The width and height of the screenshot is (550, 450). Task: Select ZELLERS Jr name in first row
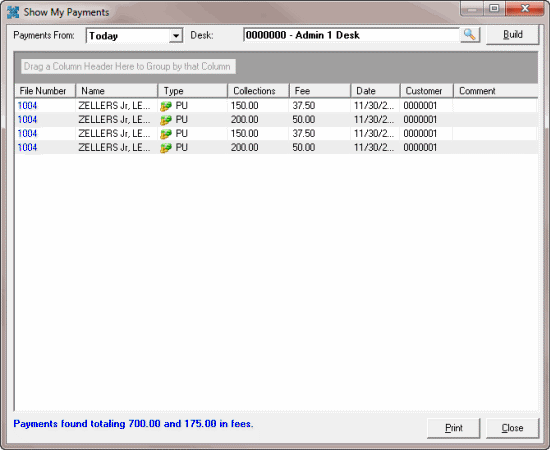coord(114,106)
